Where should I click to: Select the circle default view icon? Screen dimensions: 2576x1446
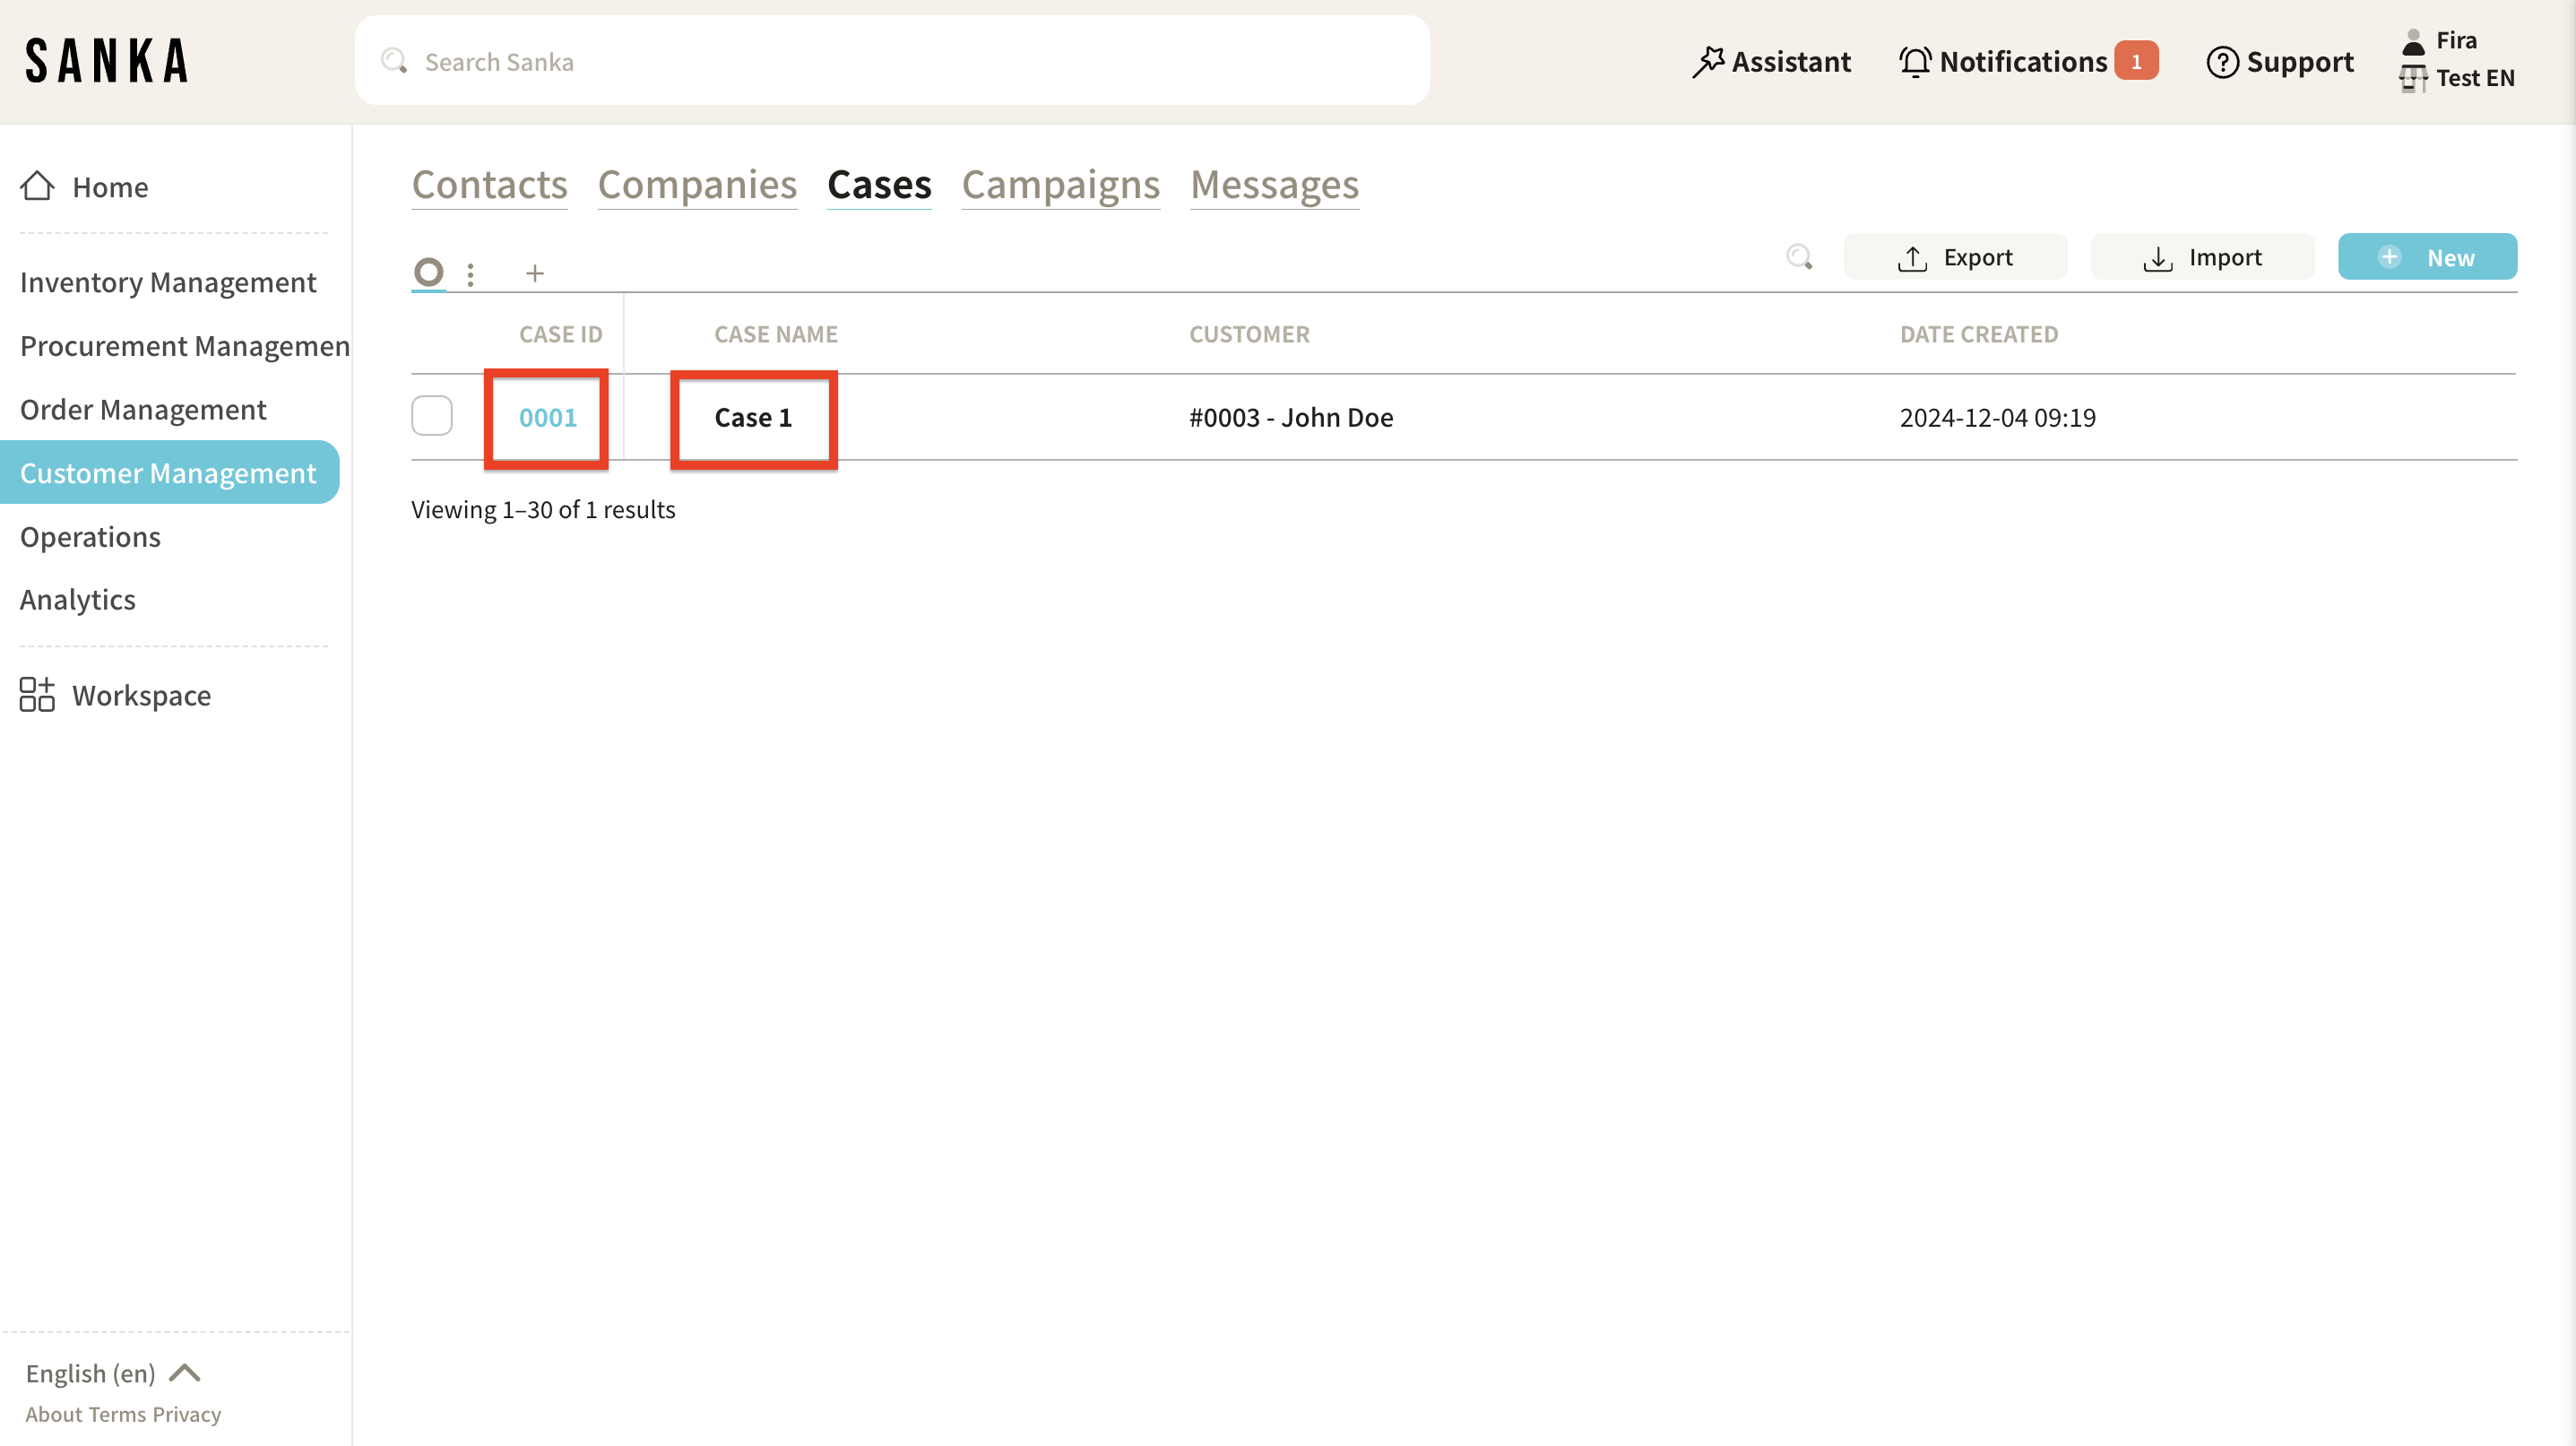click(x=429, y=271)
